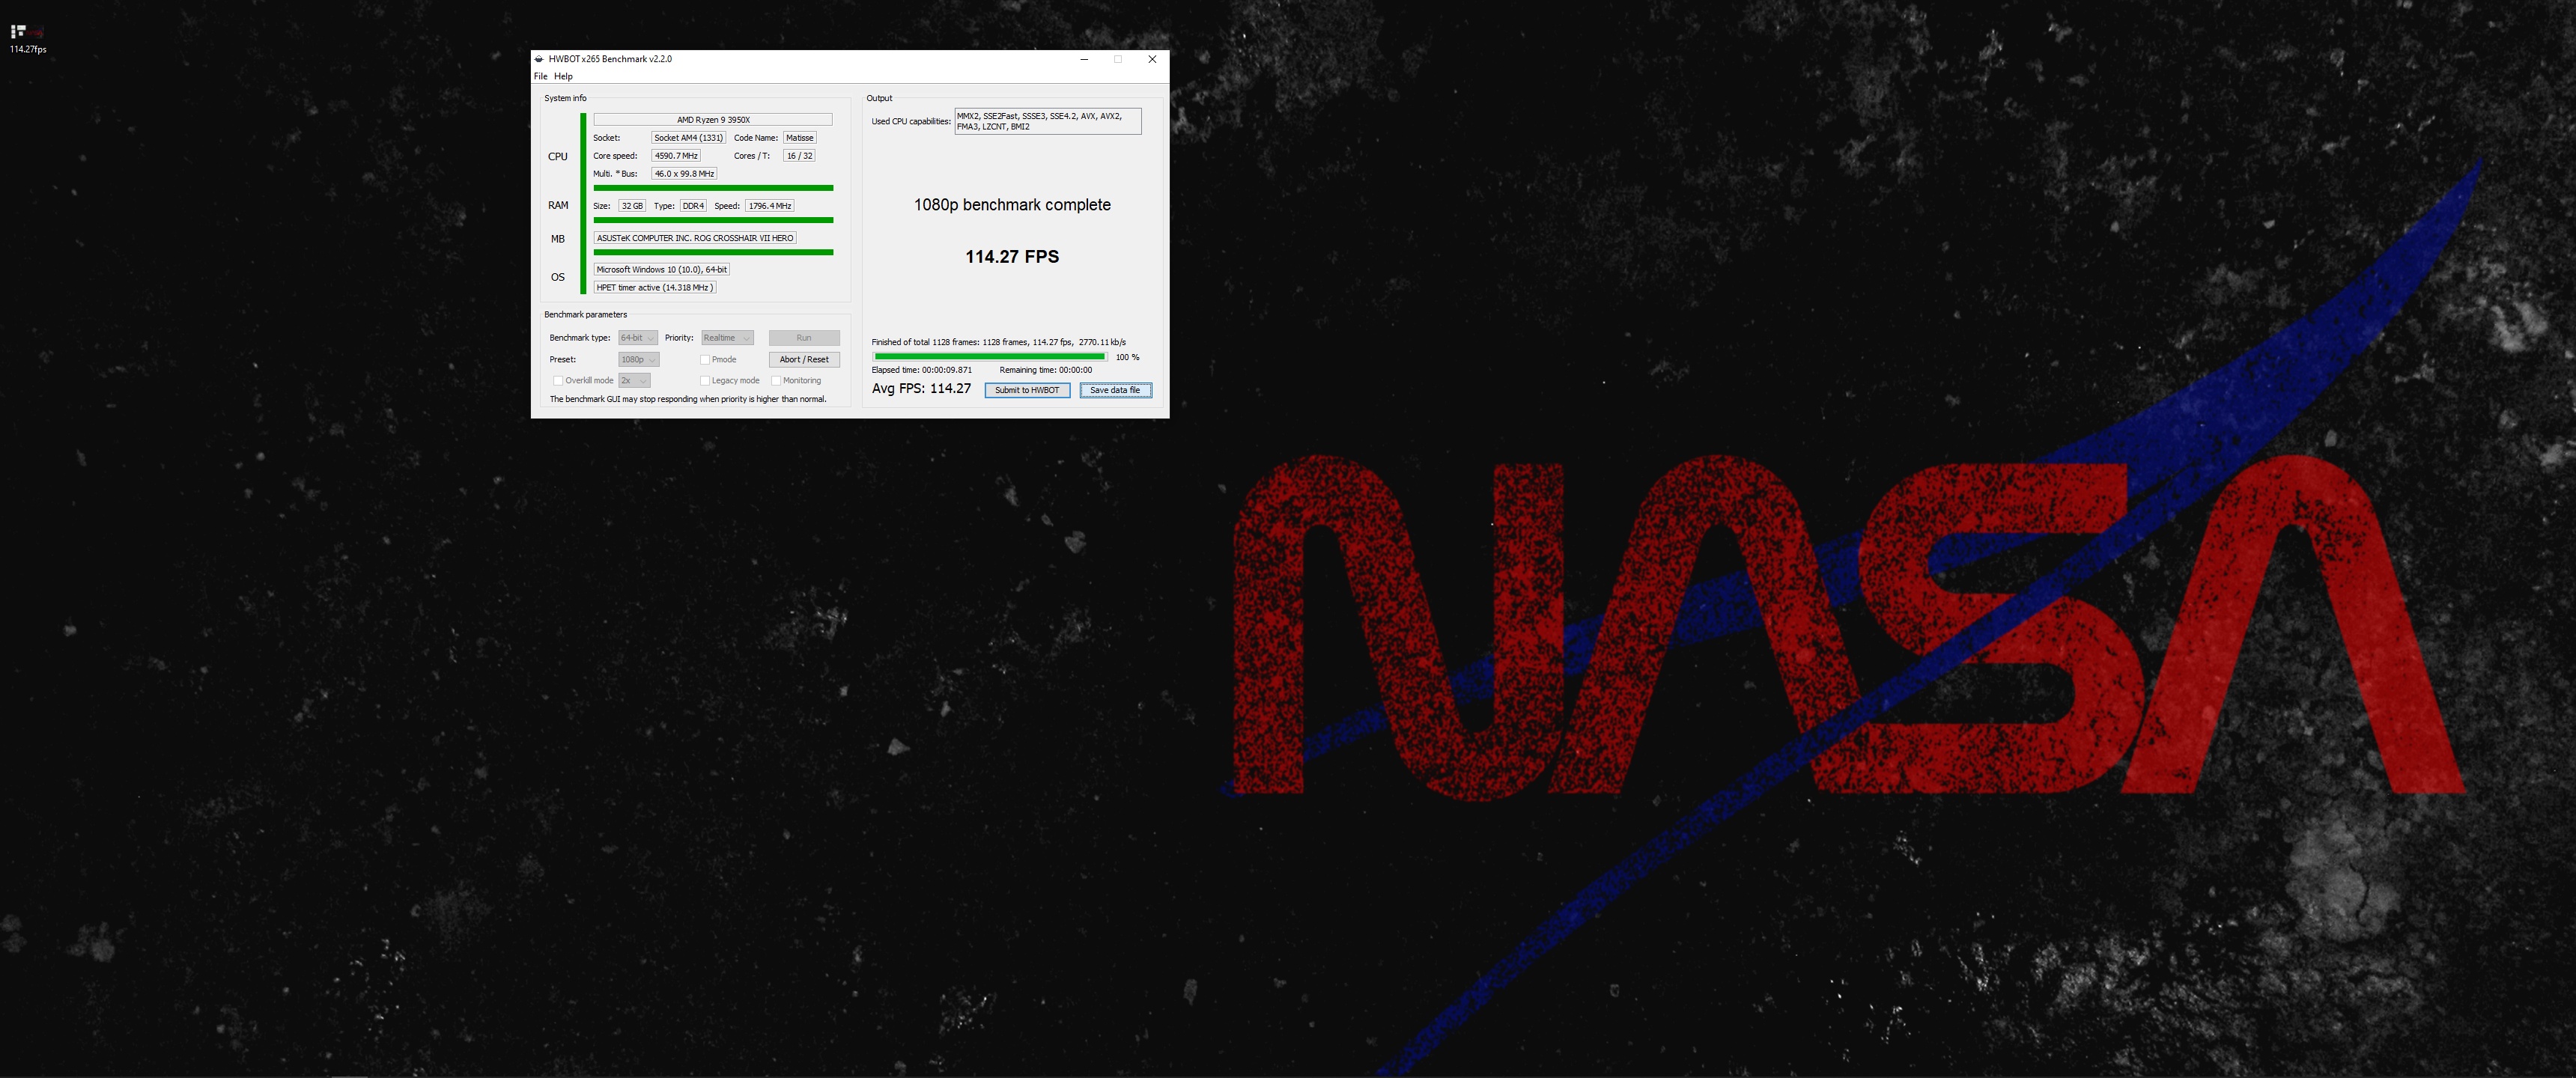Click the Finished of total 1128 frames line

click(x=999, y=342)
